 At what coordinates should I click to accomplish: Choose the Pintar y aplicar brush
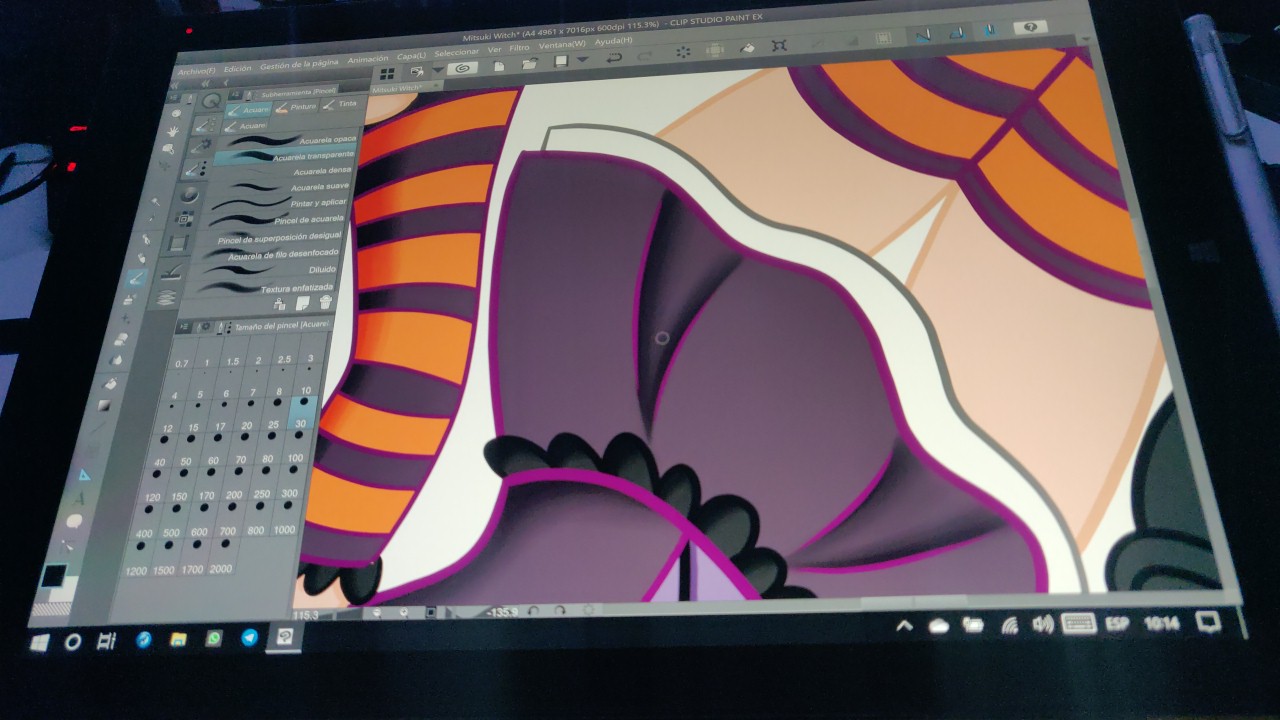click(277, 202)
